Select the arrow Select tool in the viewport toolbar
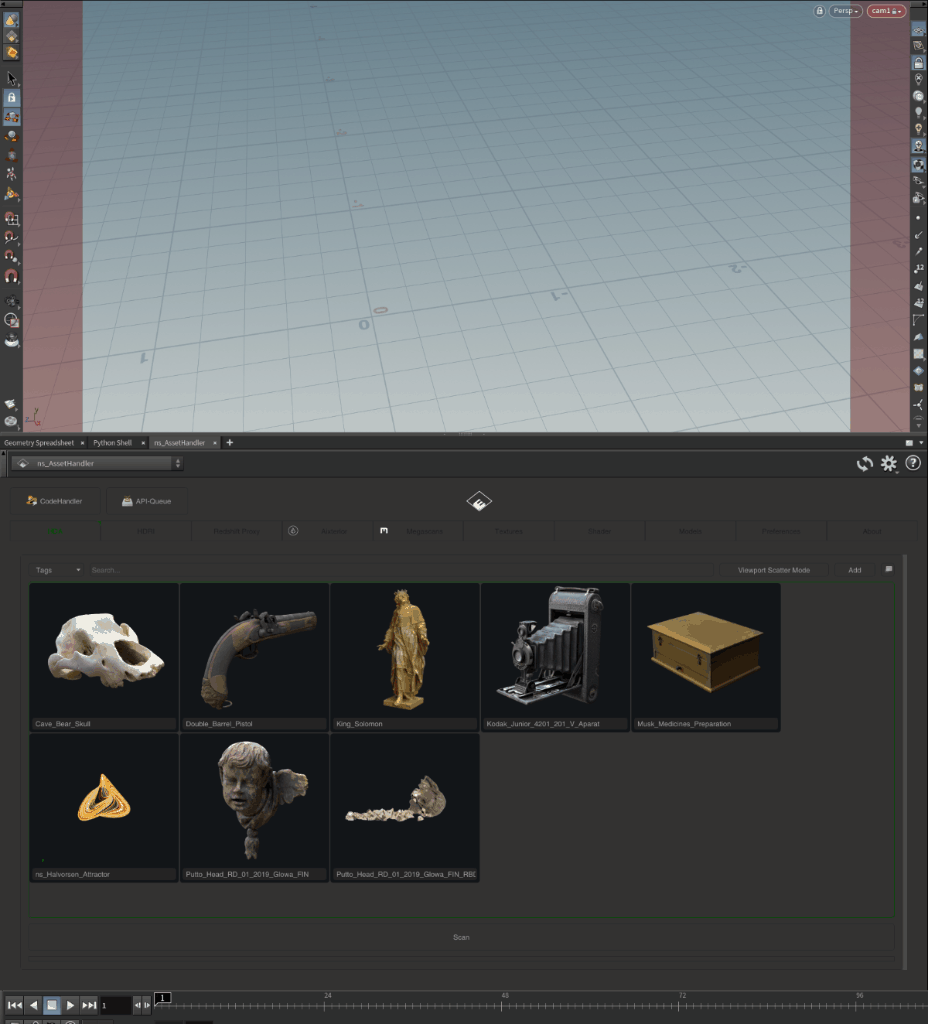 pos(11,78)
